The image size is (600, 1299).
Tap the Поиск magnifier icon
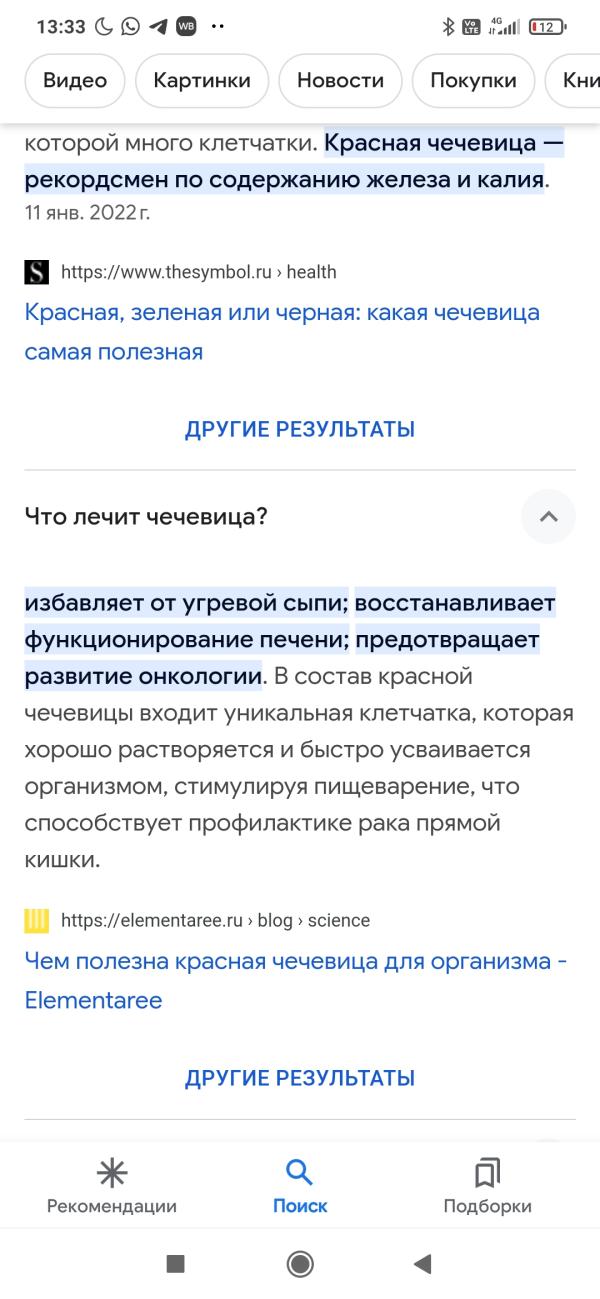coord(299,1173)
